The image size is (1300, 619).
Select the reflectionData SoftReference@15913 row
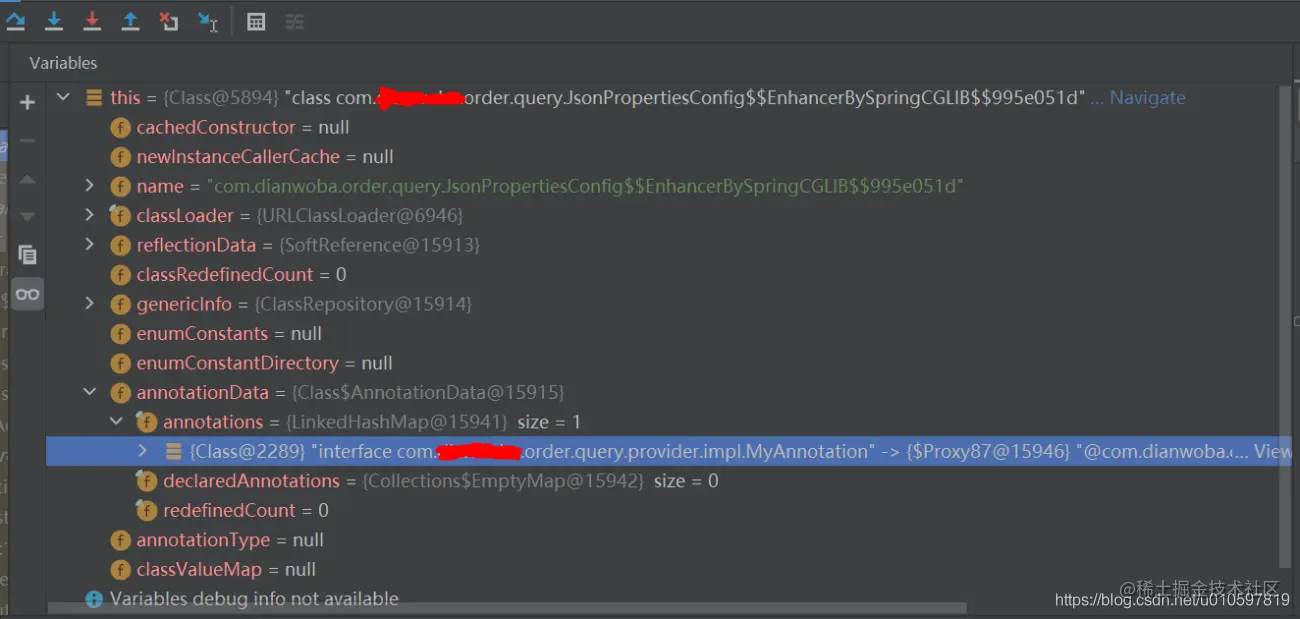[662, 245]
